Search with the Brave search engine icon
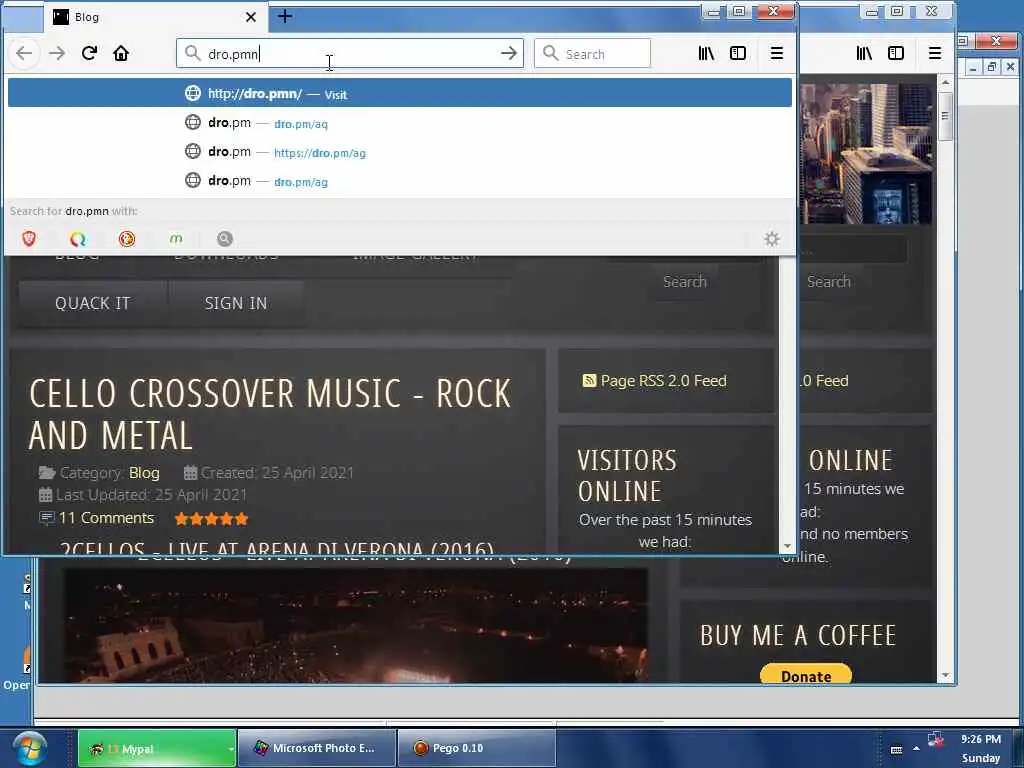 [29, 239]
